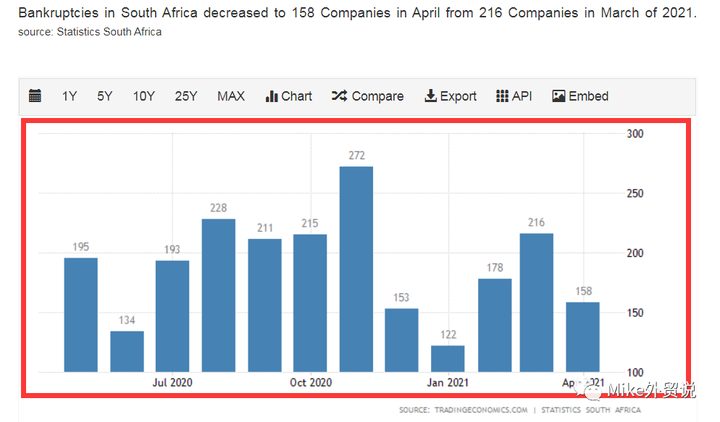Click the Chart bar icon
The height and width of the screenshot is (422, 720).
click(x=271, y=96)
